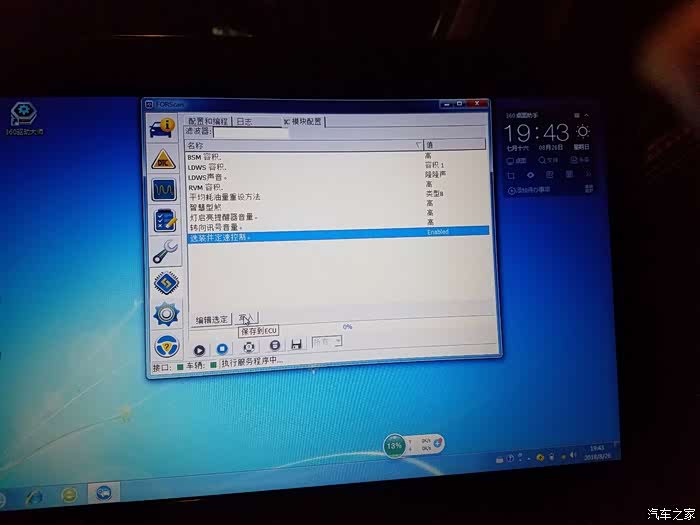This screenshot has height=525, width=700.
Task: Select the 模块配置 tab
Action: (303, 121)
